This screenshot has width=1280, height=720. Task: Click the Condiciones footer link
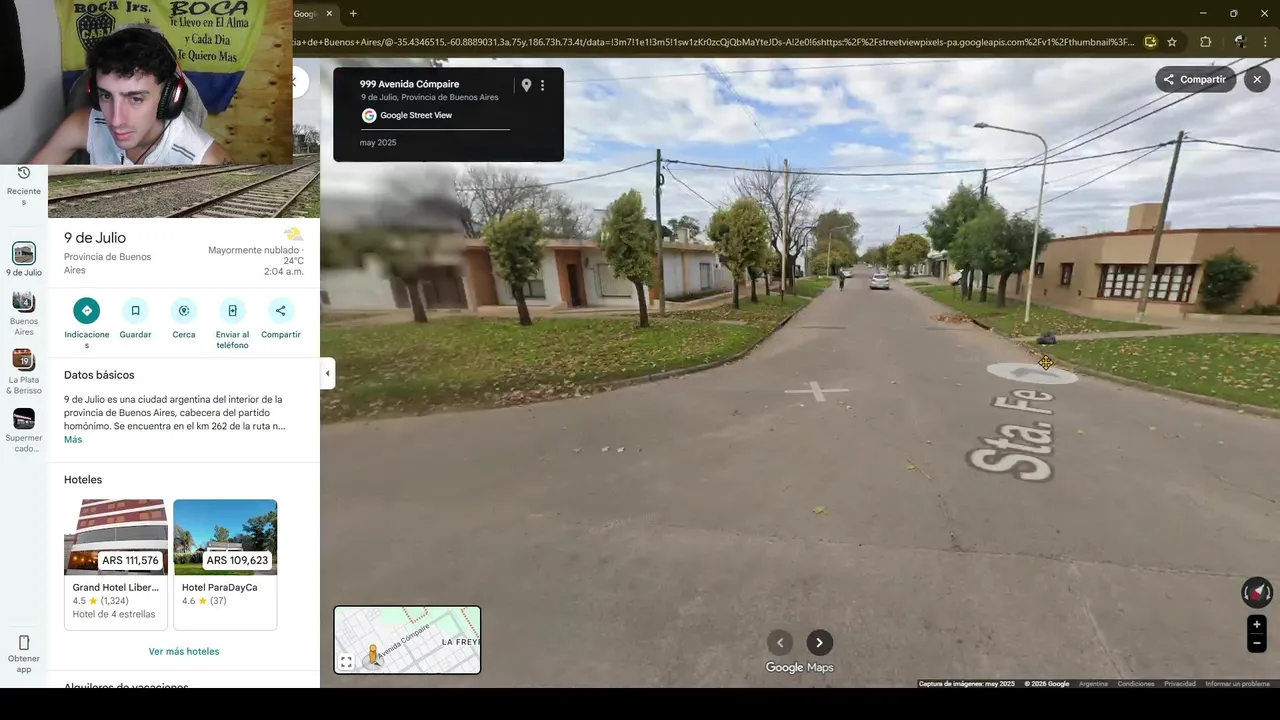[1136, 684]
